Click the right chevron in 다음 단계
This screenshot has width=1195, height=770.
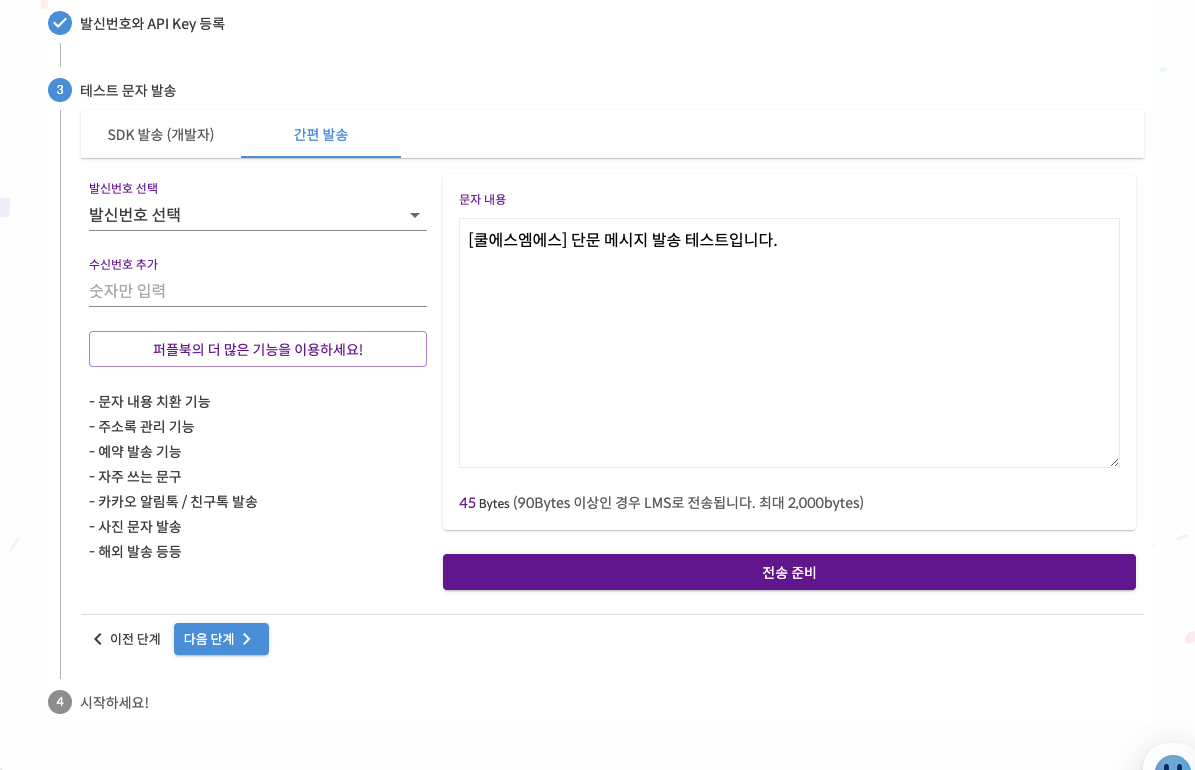coord(247,639)
